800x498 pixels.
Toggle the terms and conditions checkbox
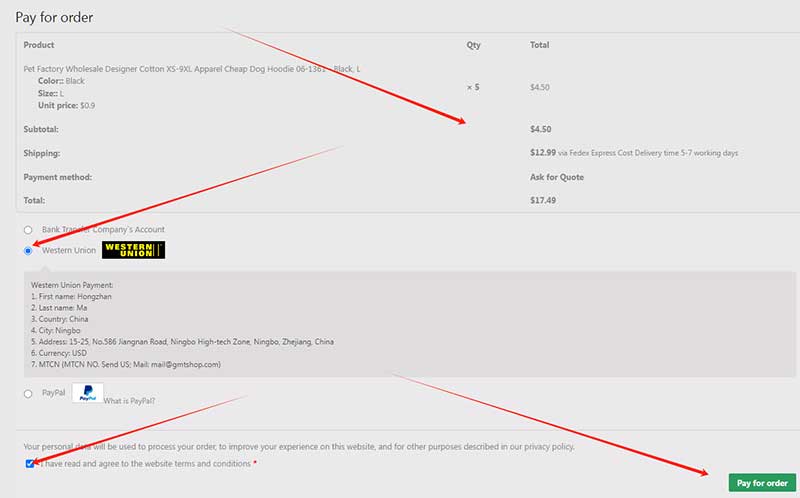coord(28,464)
